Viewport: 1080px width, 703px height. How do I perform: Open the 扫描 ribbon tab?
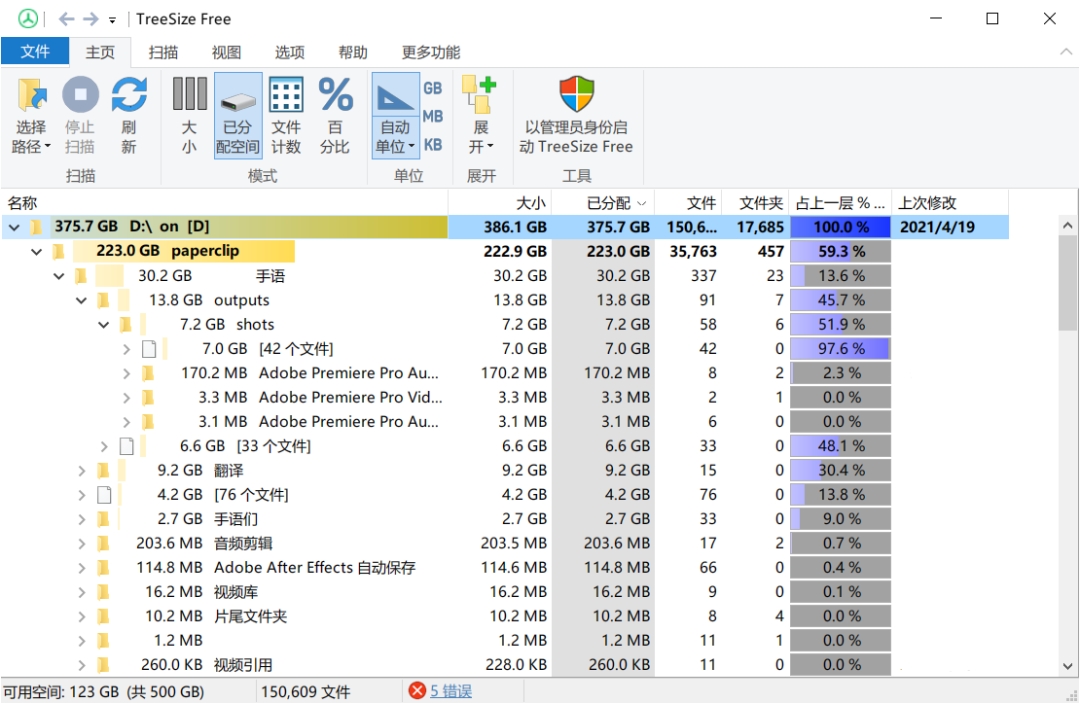coord(163,52)
